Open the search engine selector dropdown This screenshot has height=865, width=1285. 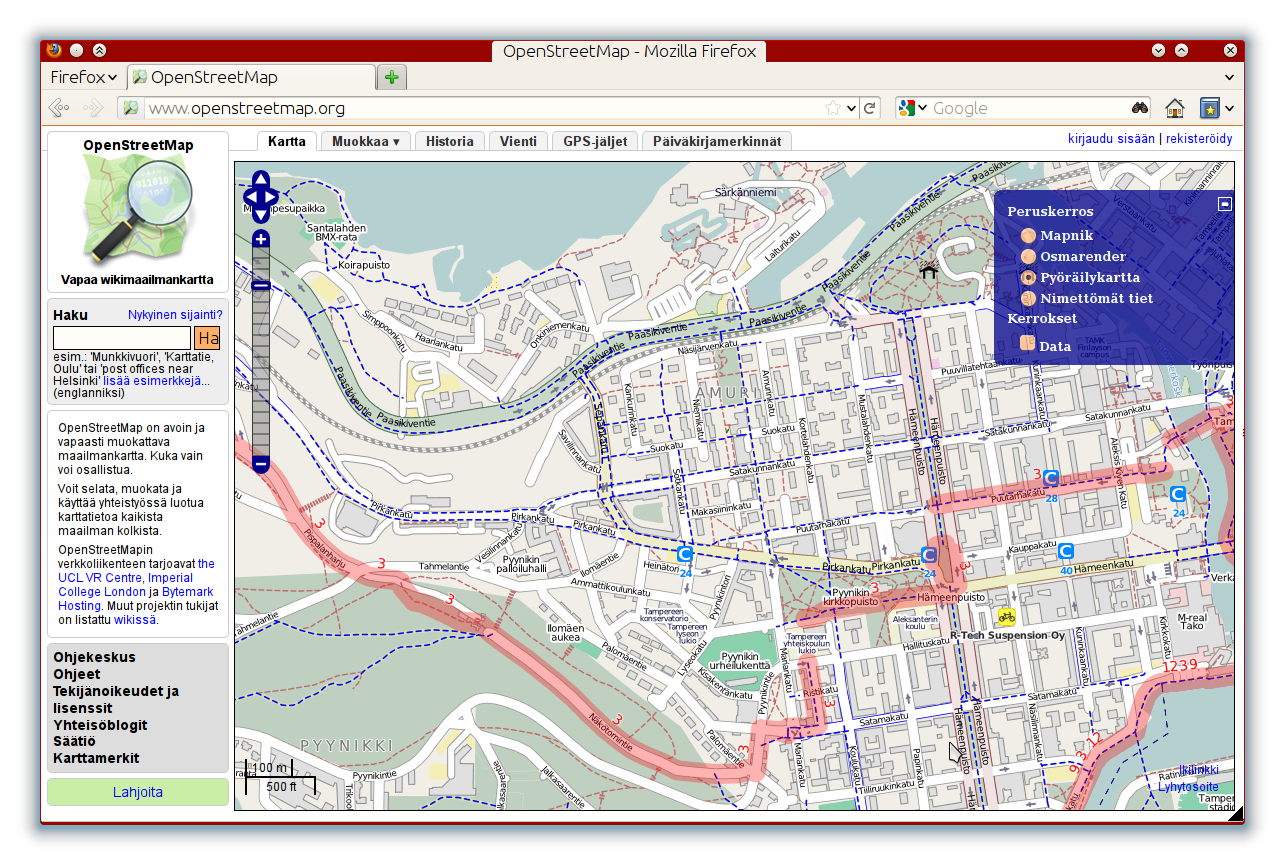[912, 108]
